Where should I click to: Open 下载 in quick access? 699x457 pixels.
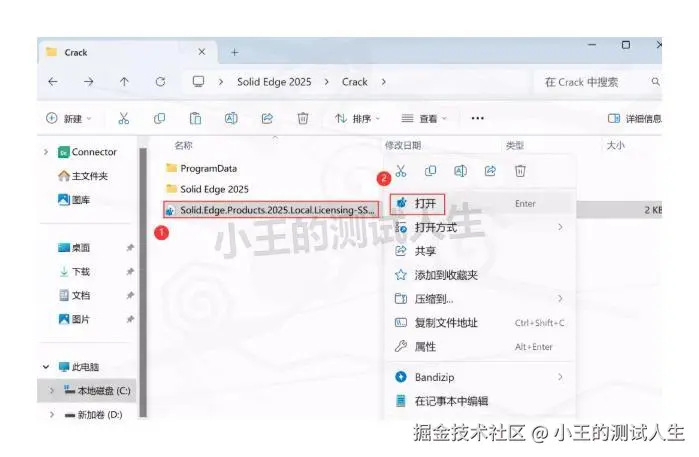tap(74, 272)
